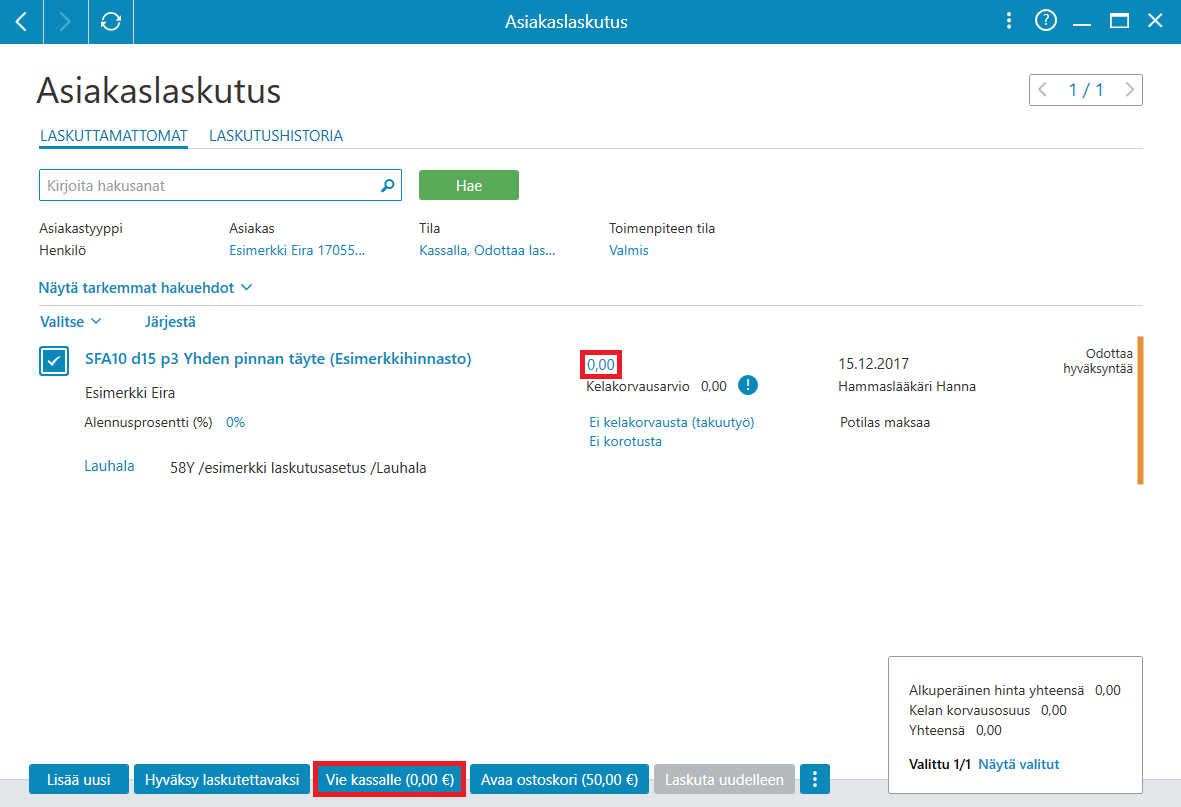The width and height of the screenshot is (1181, 807).
Task: Open the Valitse dropdown
Action: point(70,322)
